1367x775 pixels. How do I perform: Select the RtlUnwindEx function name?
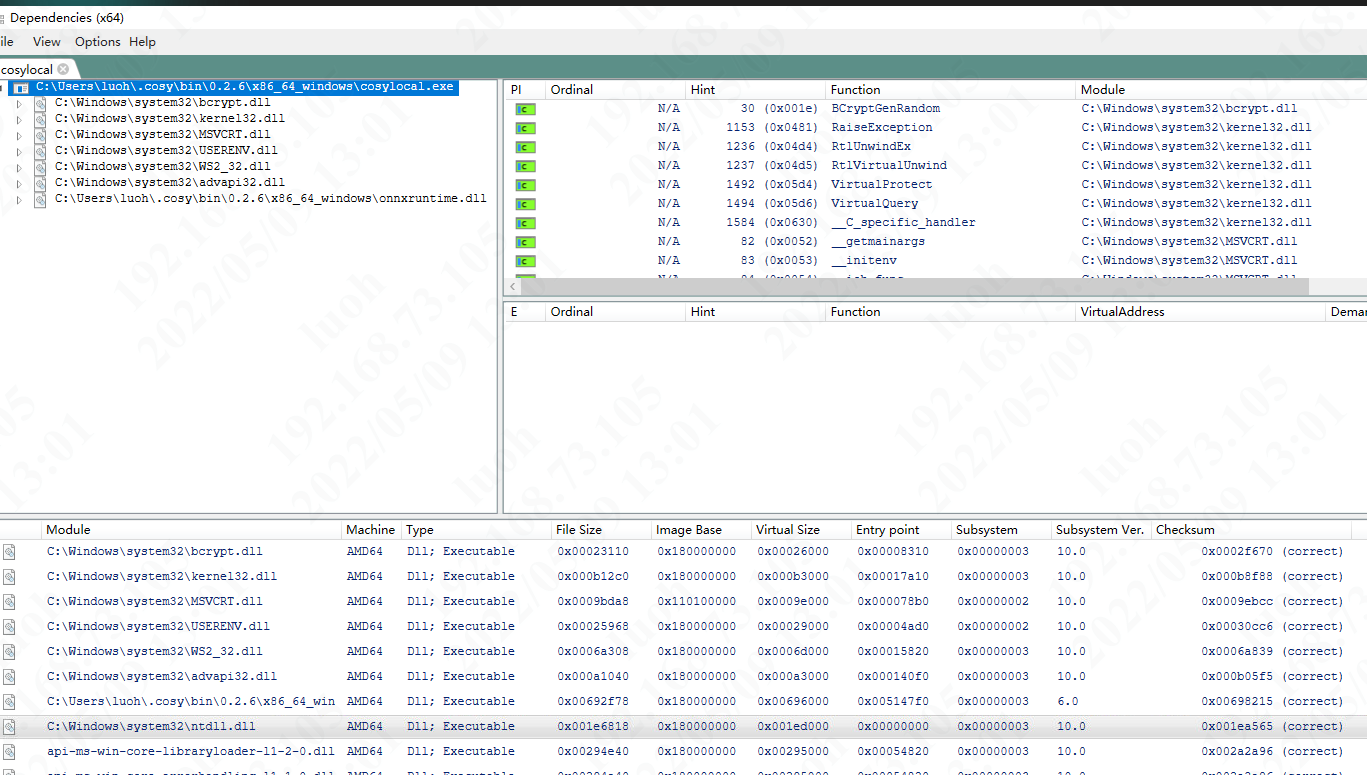pyautogui.click(x=871, y=147)
